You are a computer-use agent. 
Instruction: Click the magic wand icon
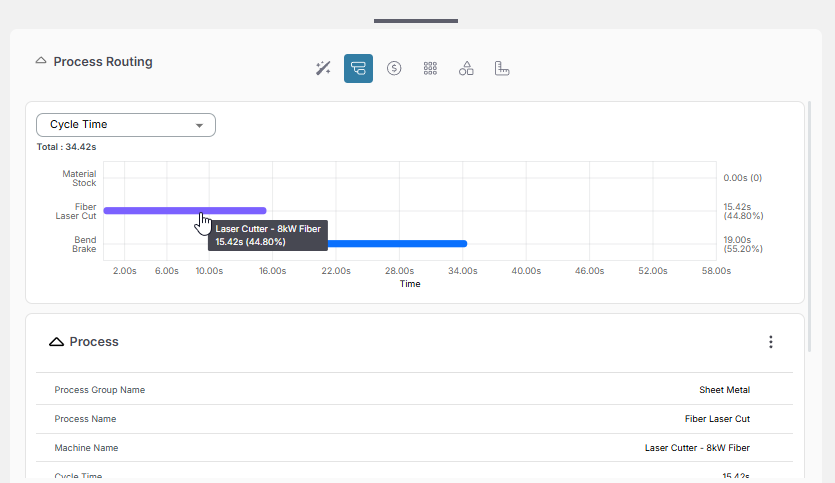[323, 68]
